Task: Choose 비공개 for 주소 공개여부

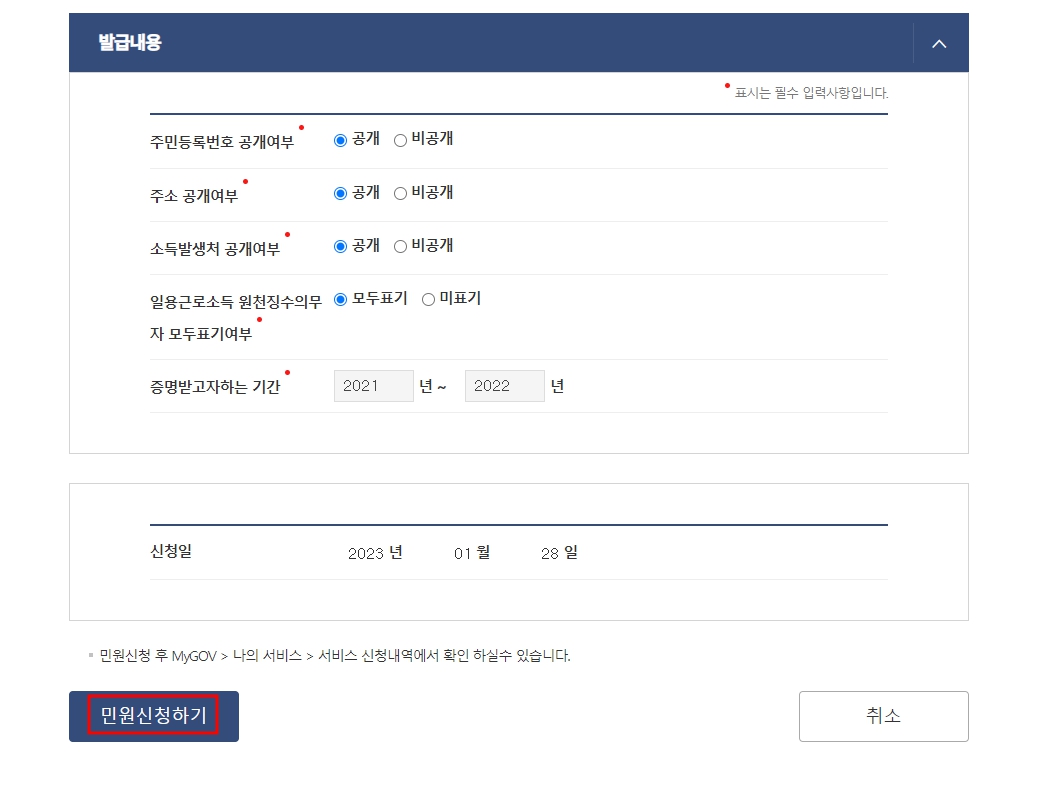Action: pos(400,192)
